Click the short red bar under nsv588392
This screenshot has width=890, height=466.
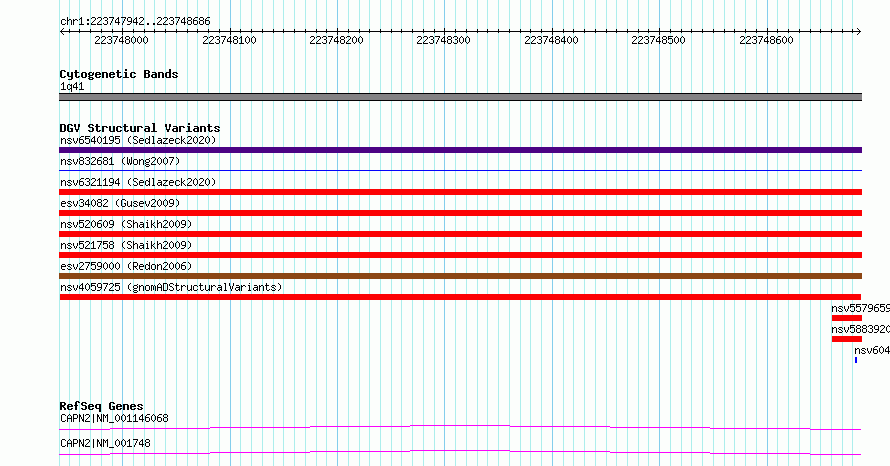click(x=847, y=339)
